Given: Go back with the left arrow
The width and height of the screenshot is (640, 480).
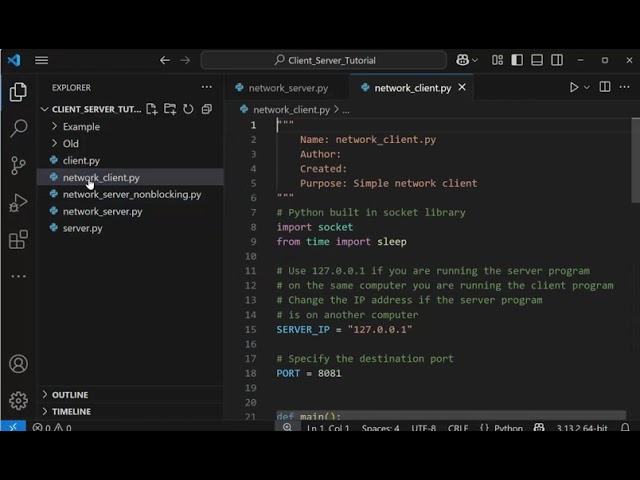Looking at the screenshot, I should 165,60.
